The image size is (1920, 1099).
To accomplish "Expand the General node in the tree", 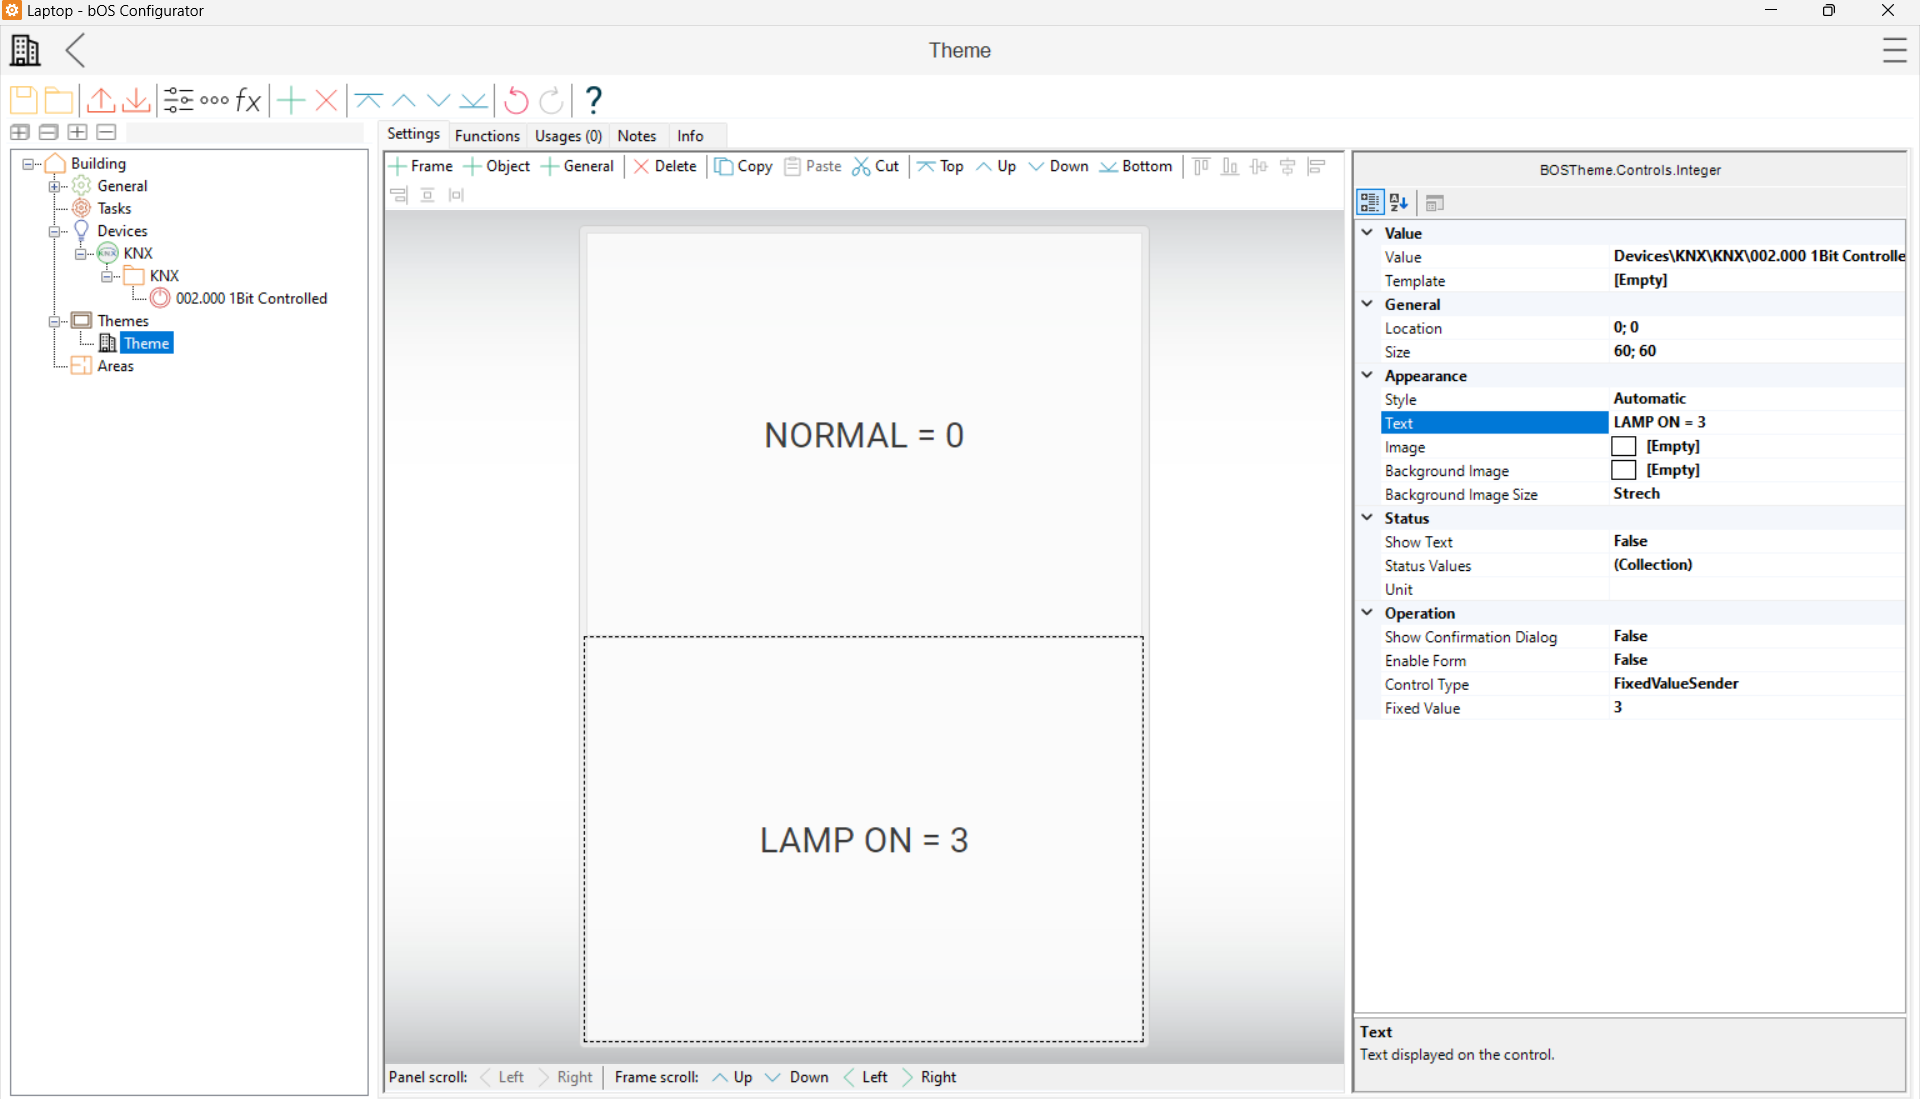I will pyautogui.click(x=55, y=186).
